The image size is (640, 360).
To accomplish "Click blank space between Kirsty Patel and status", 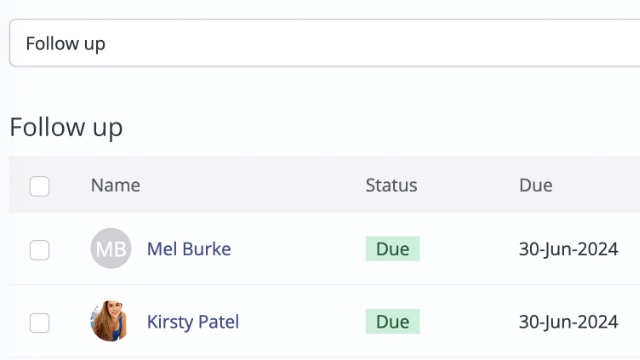I will click(x=302, y=322).
